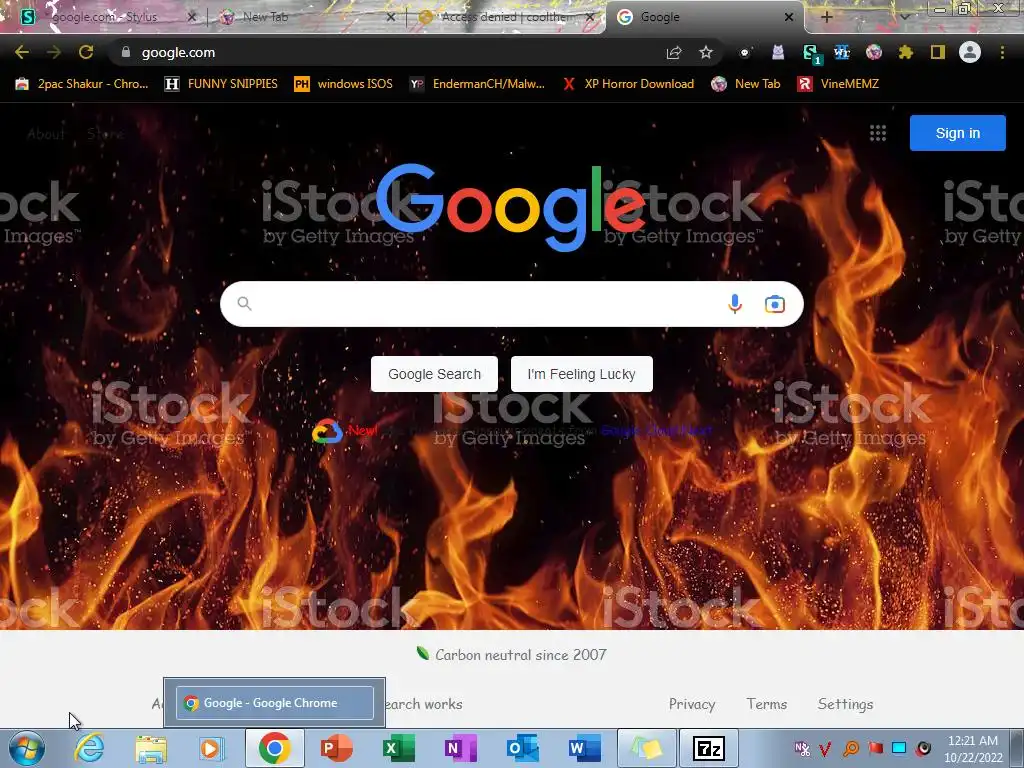Viewport: 1024px width, 768px height.
Task: Search by image with camera icon
Action: click(775, 304)
